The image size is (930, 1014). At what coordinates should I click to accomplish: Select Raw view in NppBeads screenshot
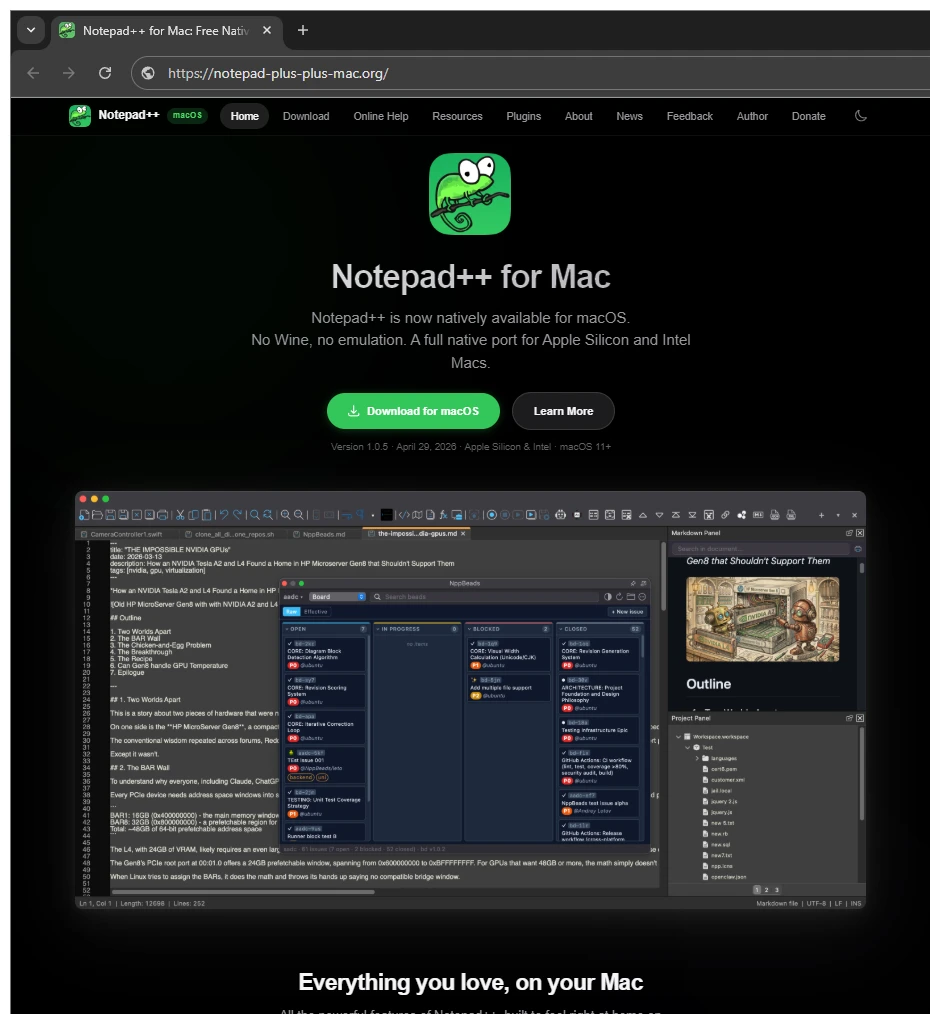pos(292,612)
